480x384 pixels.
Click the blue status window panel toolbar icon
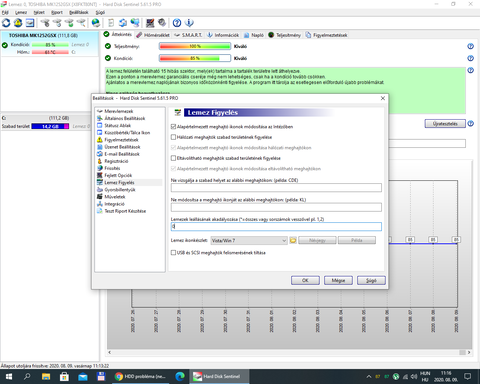pos(30,23)
